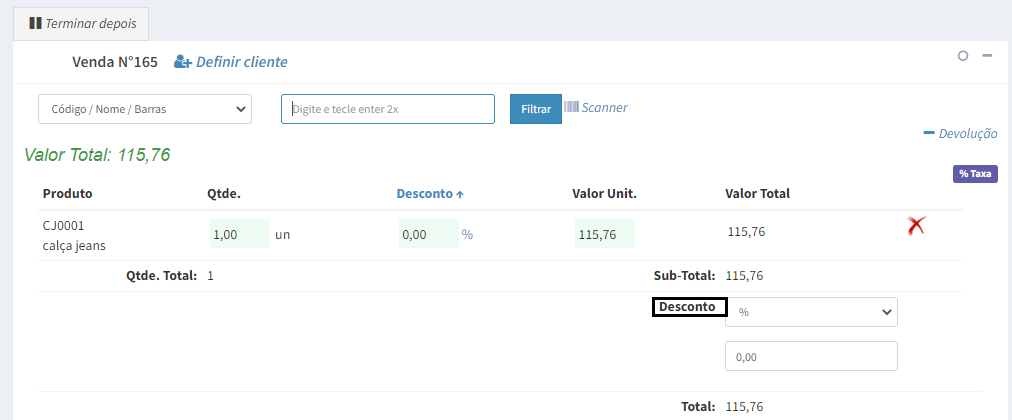
Task: Open the Código / Nome / Barras dropdown
Action: 145,108
